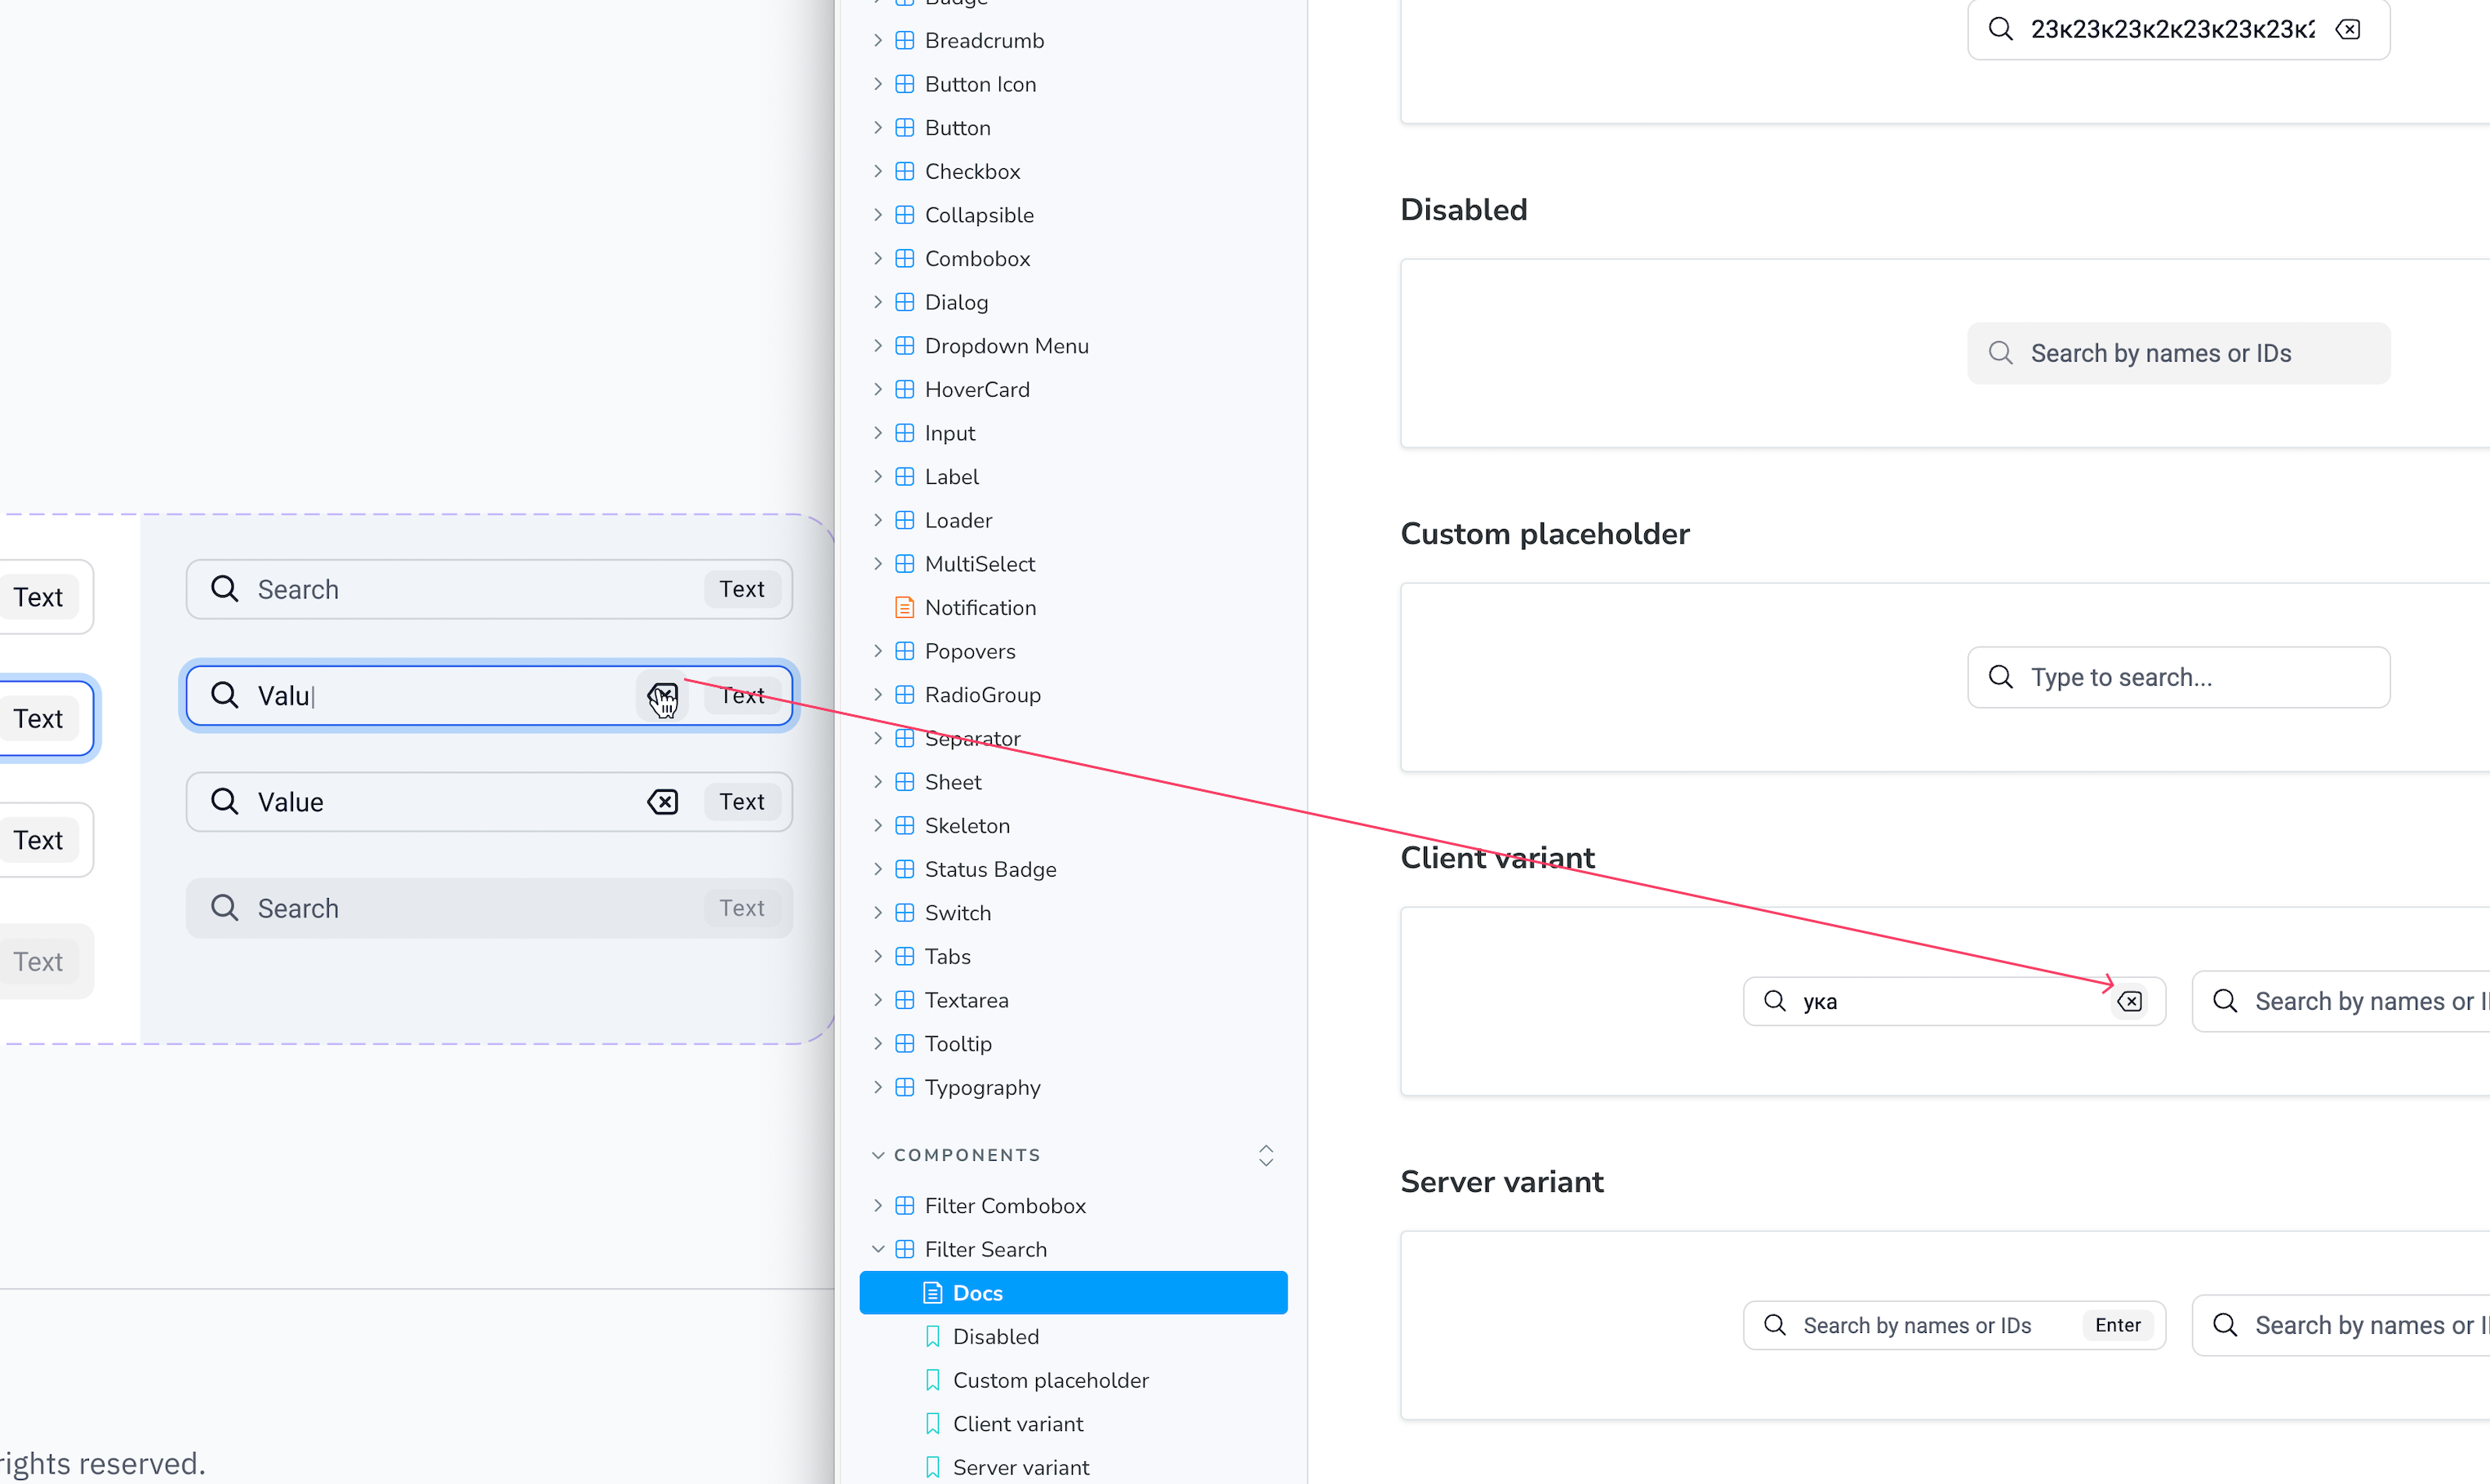This screenshot has width=2490, height=1484.
Task: Click magnifier icon in Server variant Enter field
Action: pos(1774,1324)
